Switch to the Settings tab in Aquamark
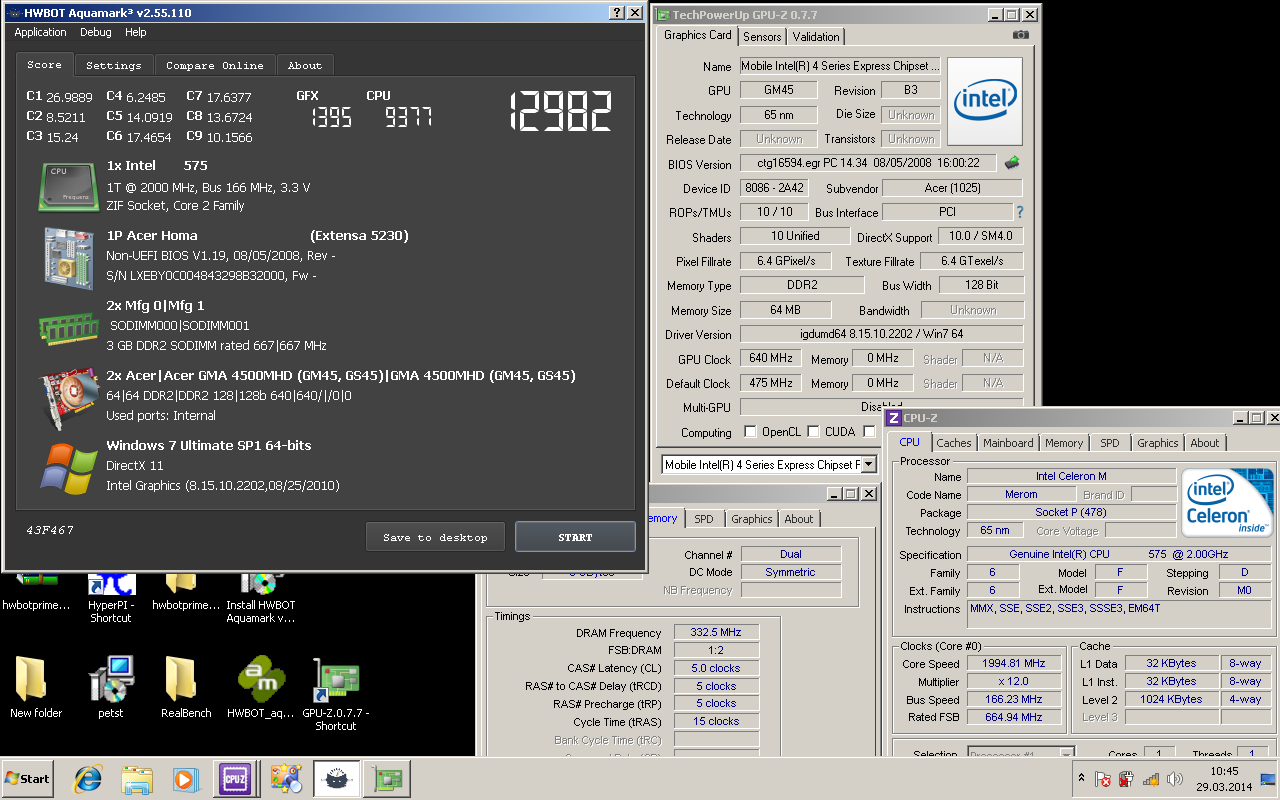 pyautogui.click(x=113, y=65)
